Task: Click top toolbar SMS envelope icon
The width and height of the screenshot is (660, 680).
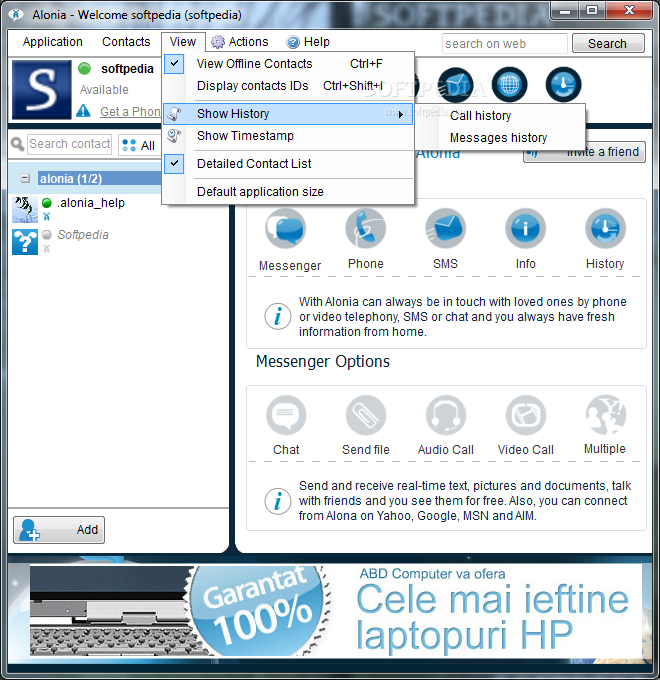Action: pos(455,85)
